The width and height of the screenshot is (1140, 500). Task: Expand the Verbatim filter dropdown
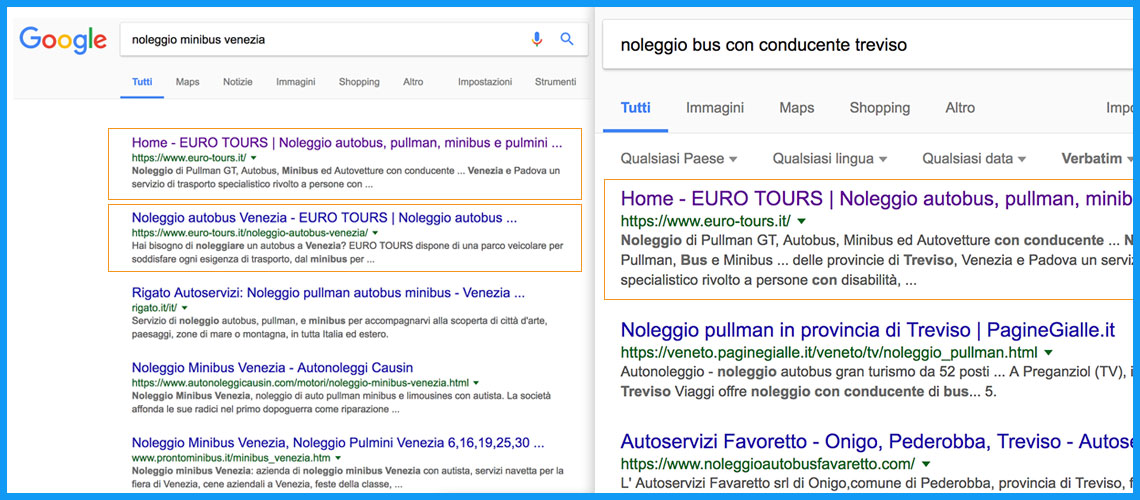1097,158
